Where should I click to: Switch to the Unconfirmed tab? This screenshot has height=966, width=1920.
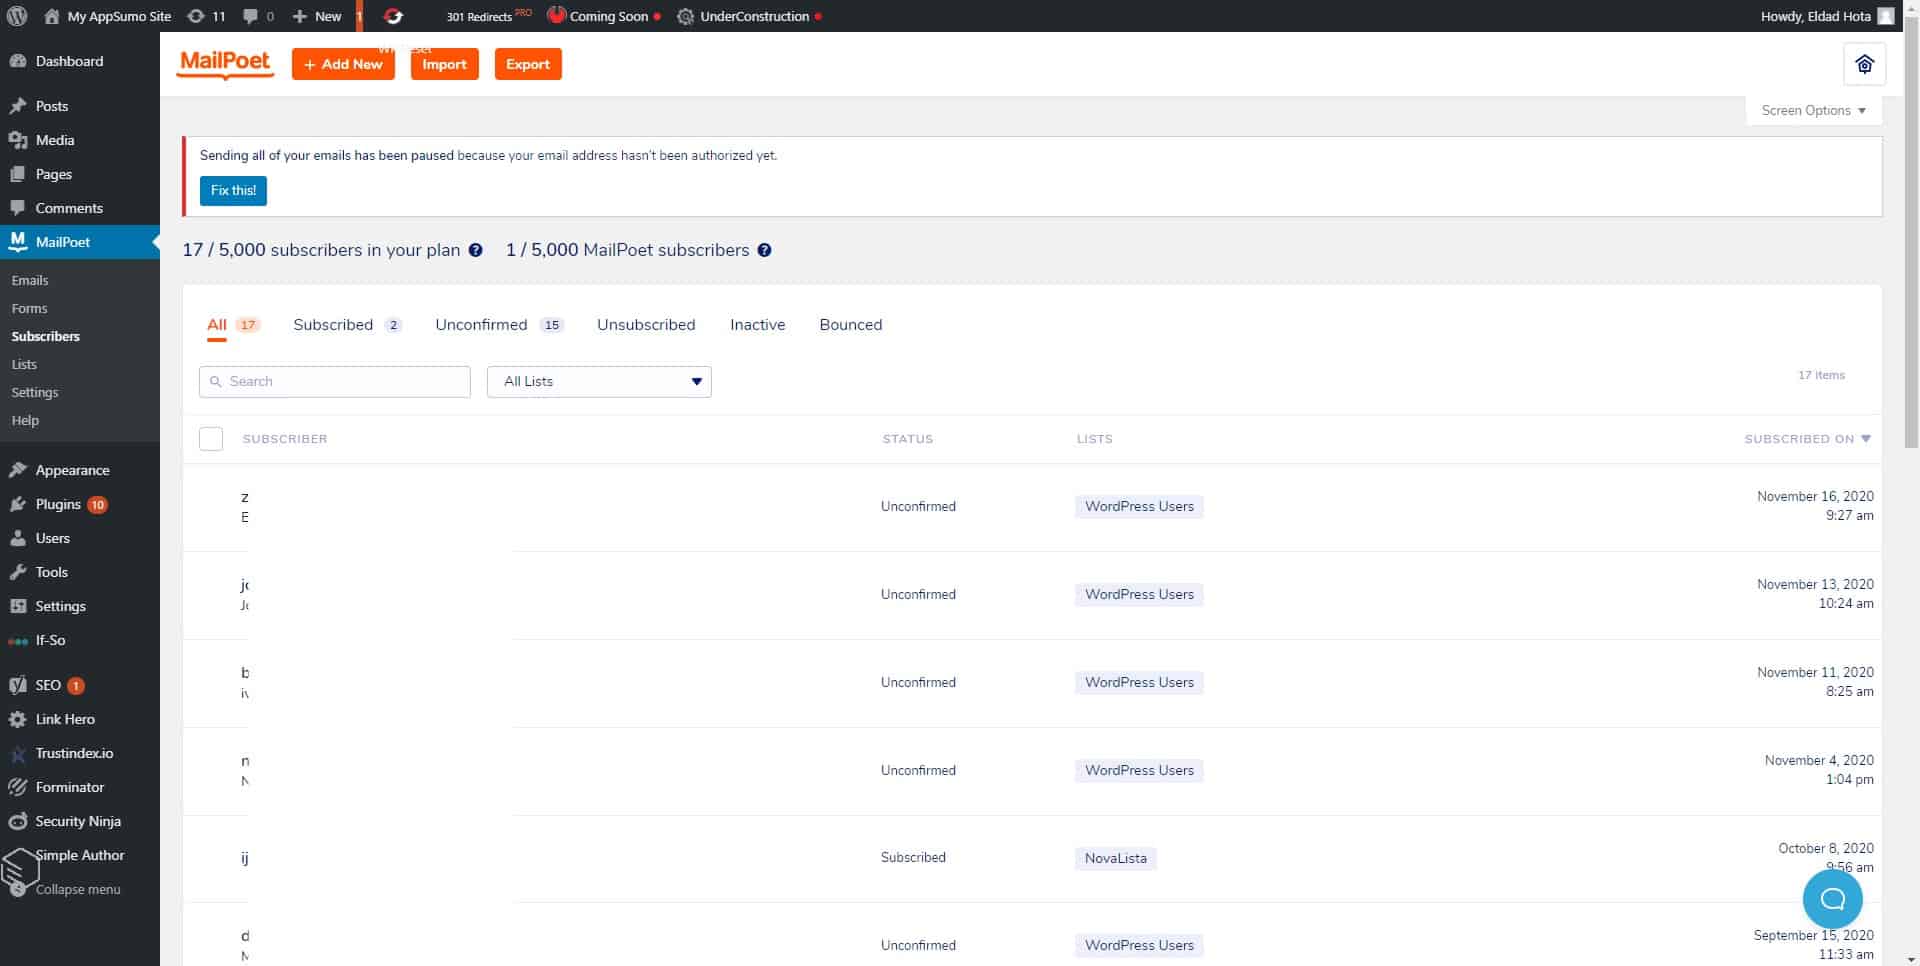coord(500,325)
